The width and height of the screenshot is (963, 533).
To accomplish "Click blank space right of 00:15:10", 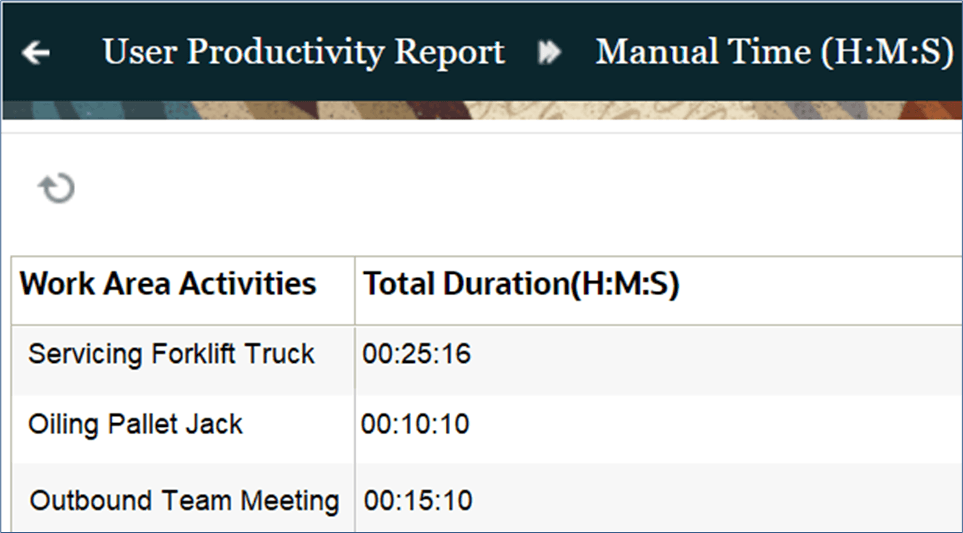I will tap(700, 500).
